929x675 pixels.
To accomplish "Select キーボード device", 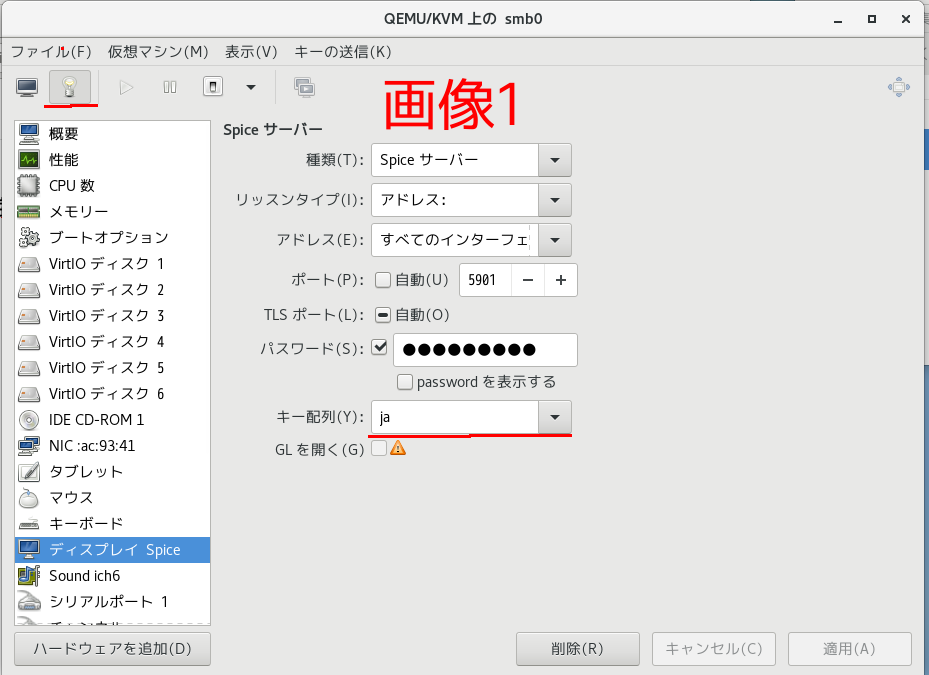I will pos(113,524).
